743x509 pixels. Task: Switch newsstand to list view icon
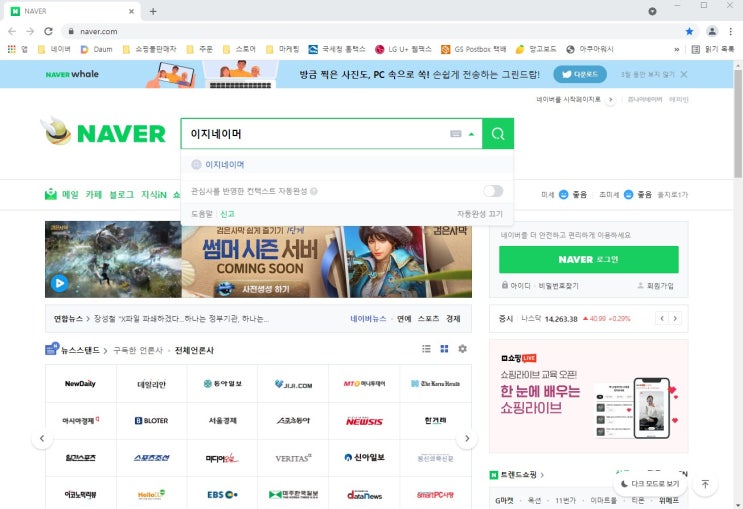tap(426, 349)
